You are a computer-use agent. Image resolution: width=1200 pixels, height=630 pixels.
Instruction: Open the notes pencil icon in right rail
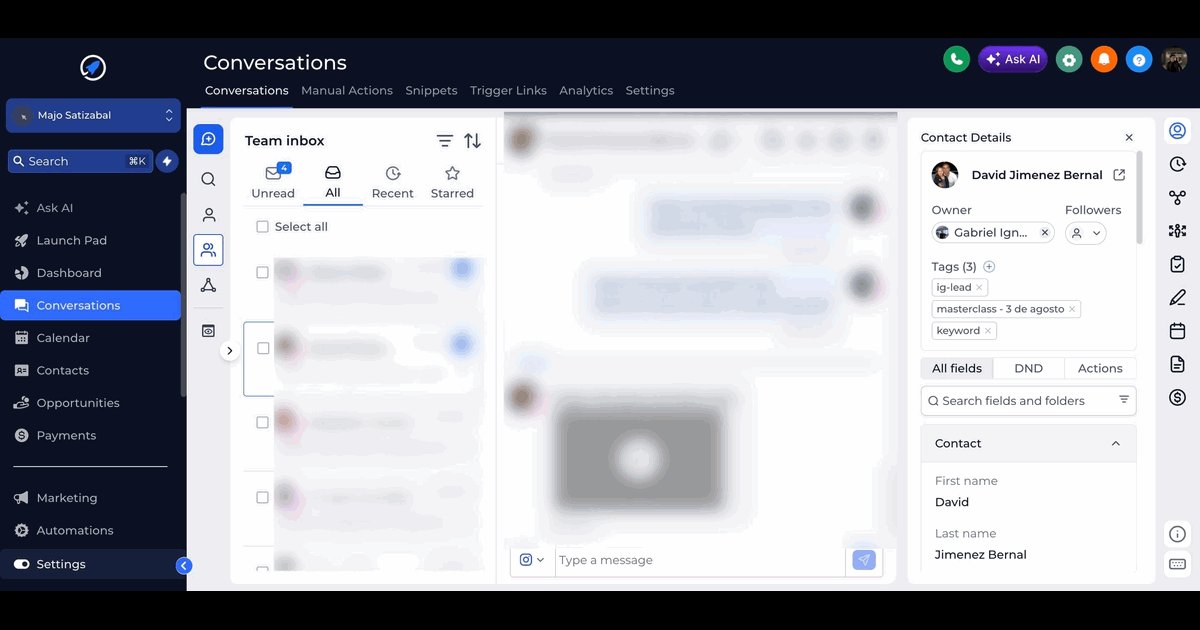[x=1177, y=298]
